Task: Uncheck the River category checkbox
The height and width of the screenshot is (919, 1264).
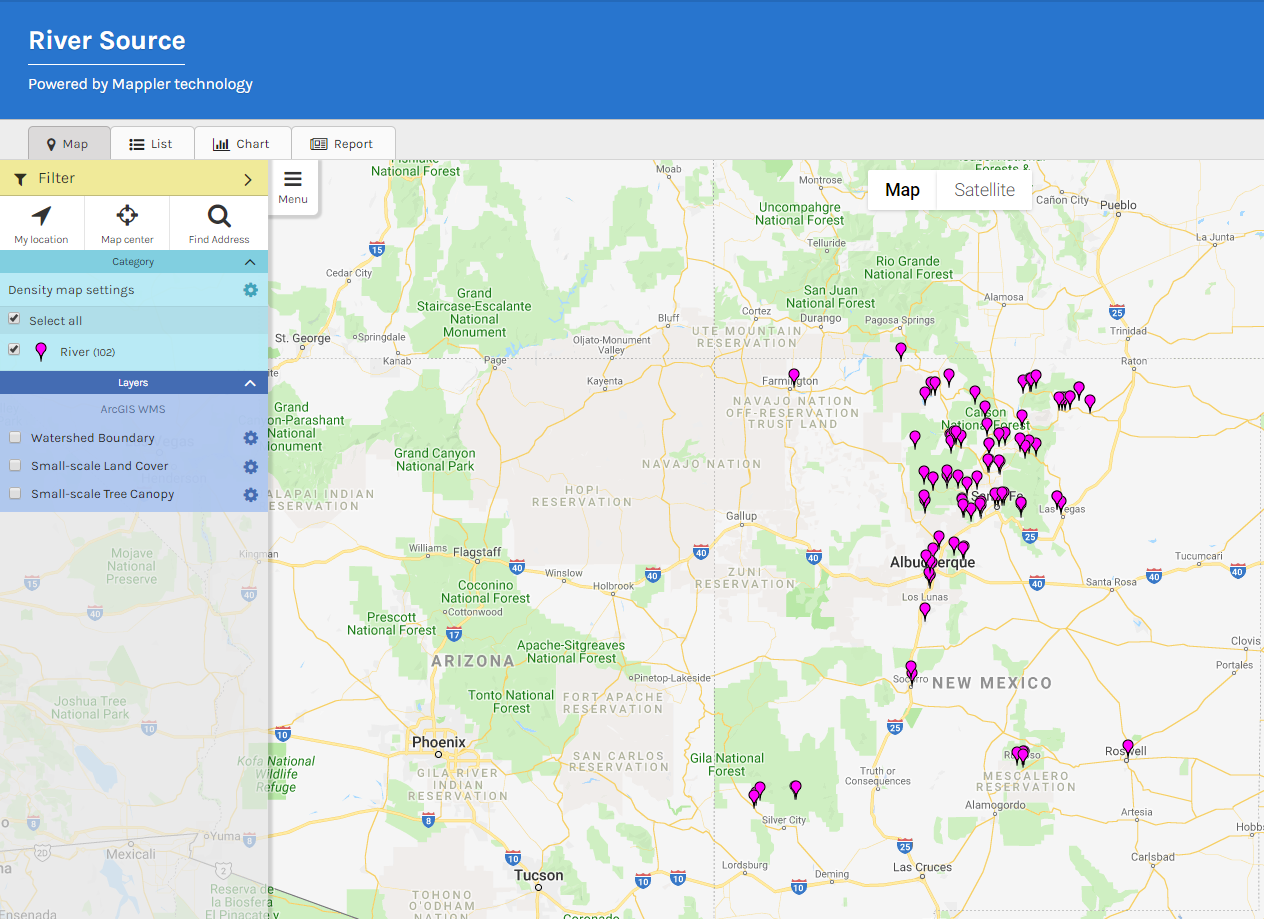Action: click(x=14, y=350)
